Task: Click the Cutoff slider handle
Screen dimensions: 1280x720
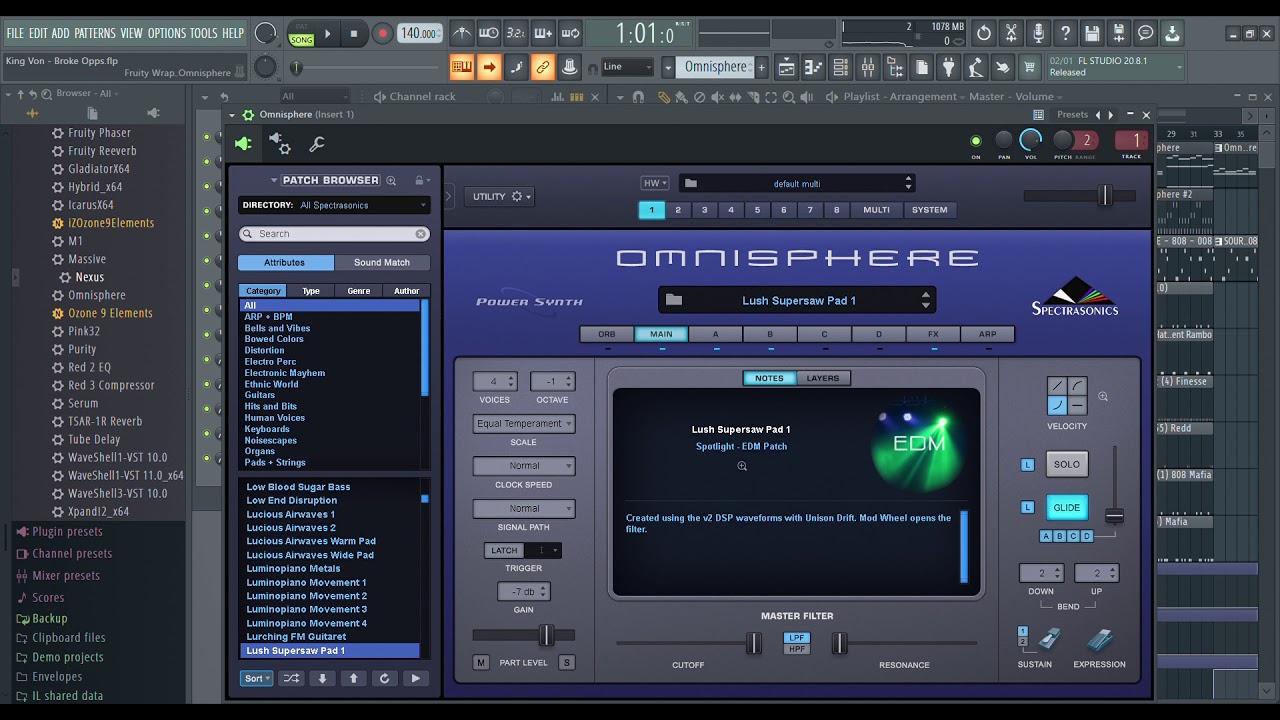Action: tap(754, 644)
